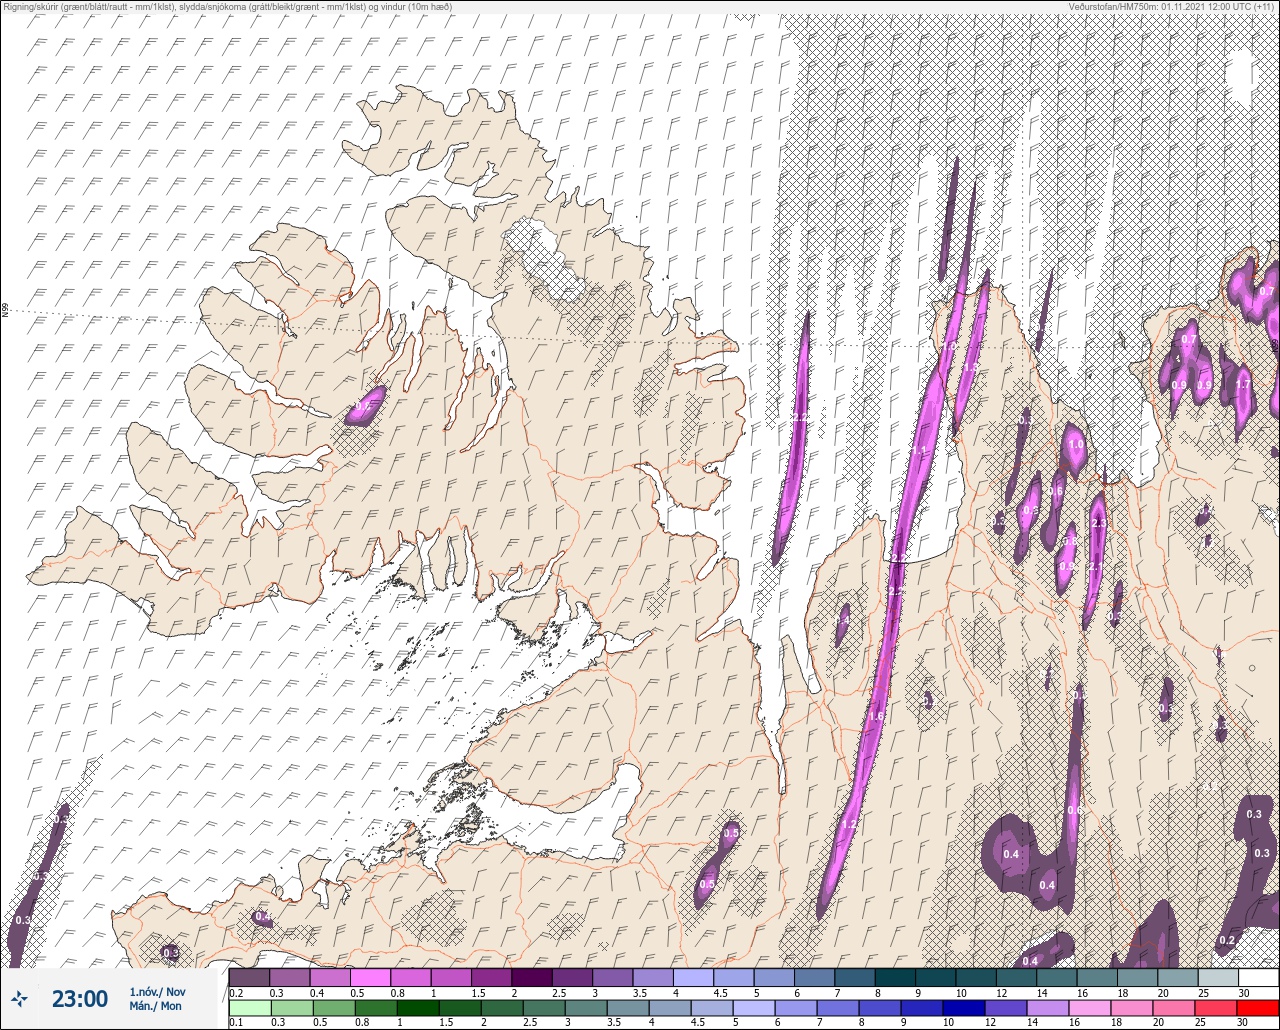
Task: Select the dark mauve swatch starting at 0.2, upper legend
Action: pyautogui.click(x=249, y=977)
